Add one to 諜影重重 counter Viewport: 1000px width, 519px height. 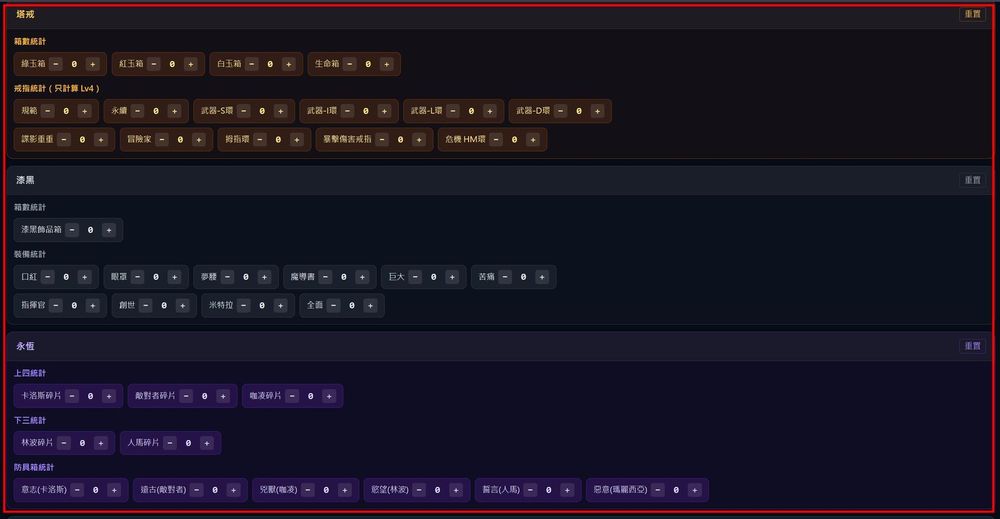pos(100,140)
